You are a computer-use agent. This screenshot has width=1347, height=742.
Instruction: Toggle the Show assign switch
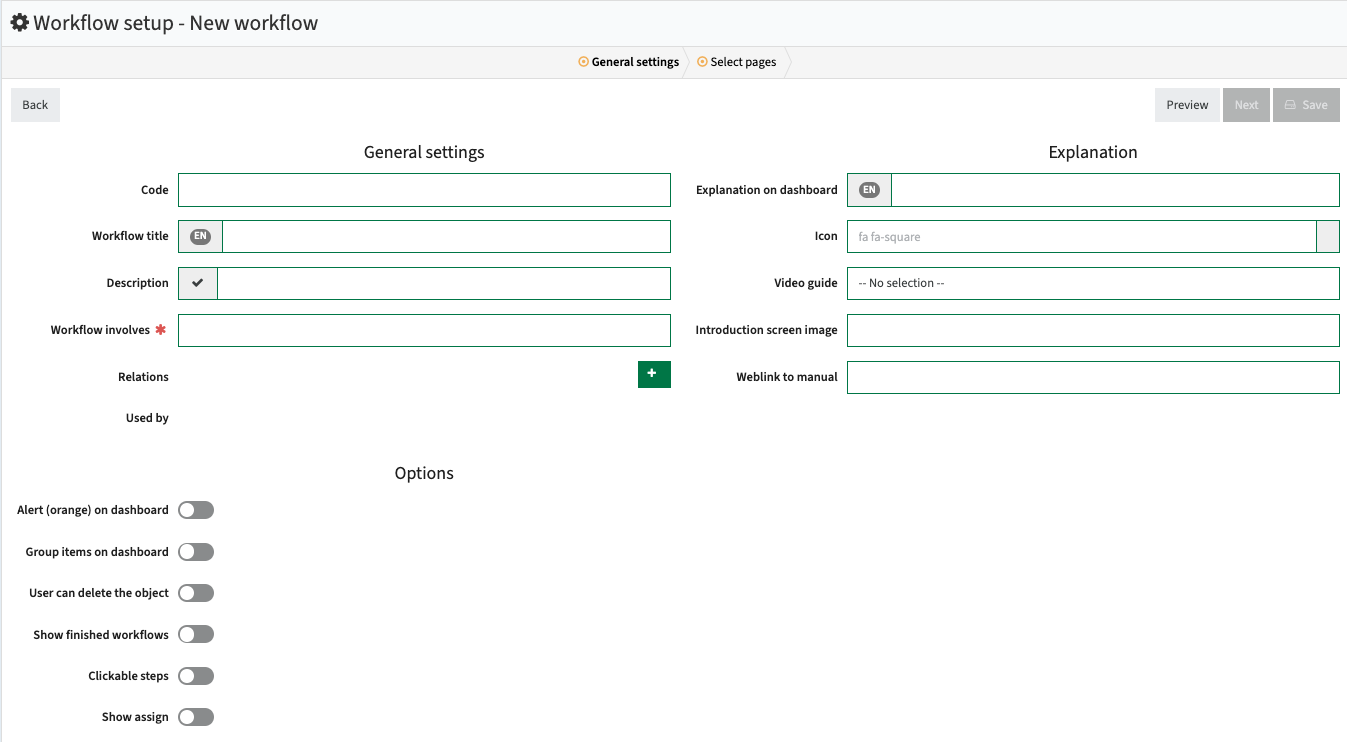pos(196,717)
